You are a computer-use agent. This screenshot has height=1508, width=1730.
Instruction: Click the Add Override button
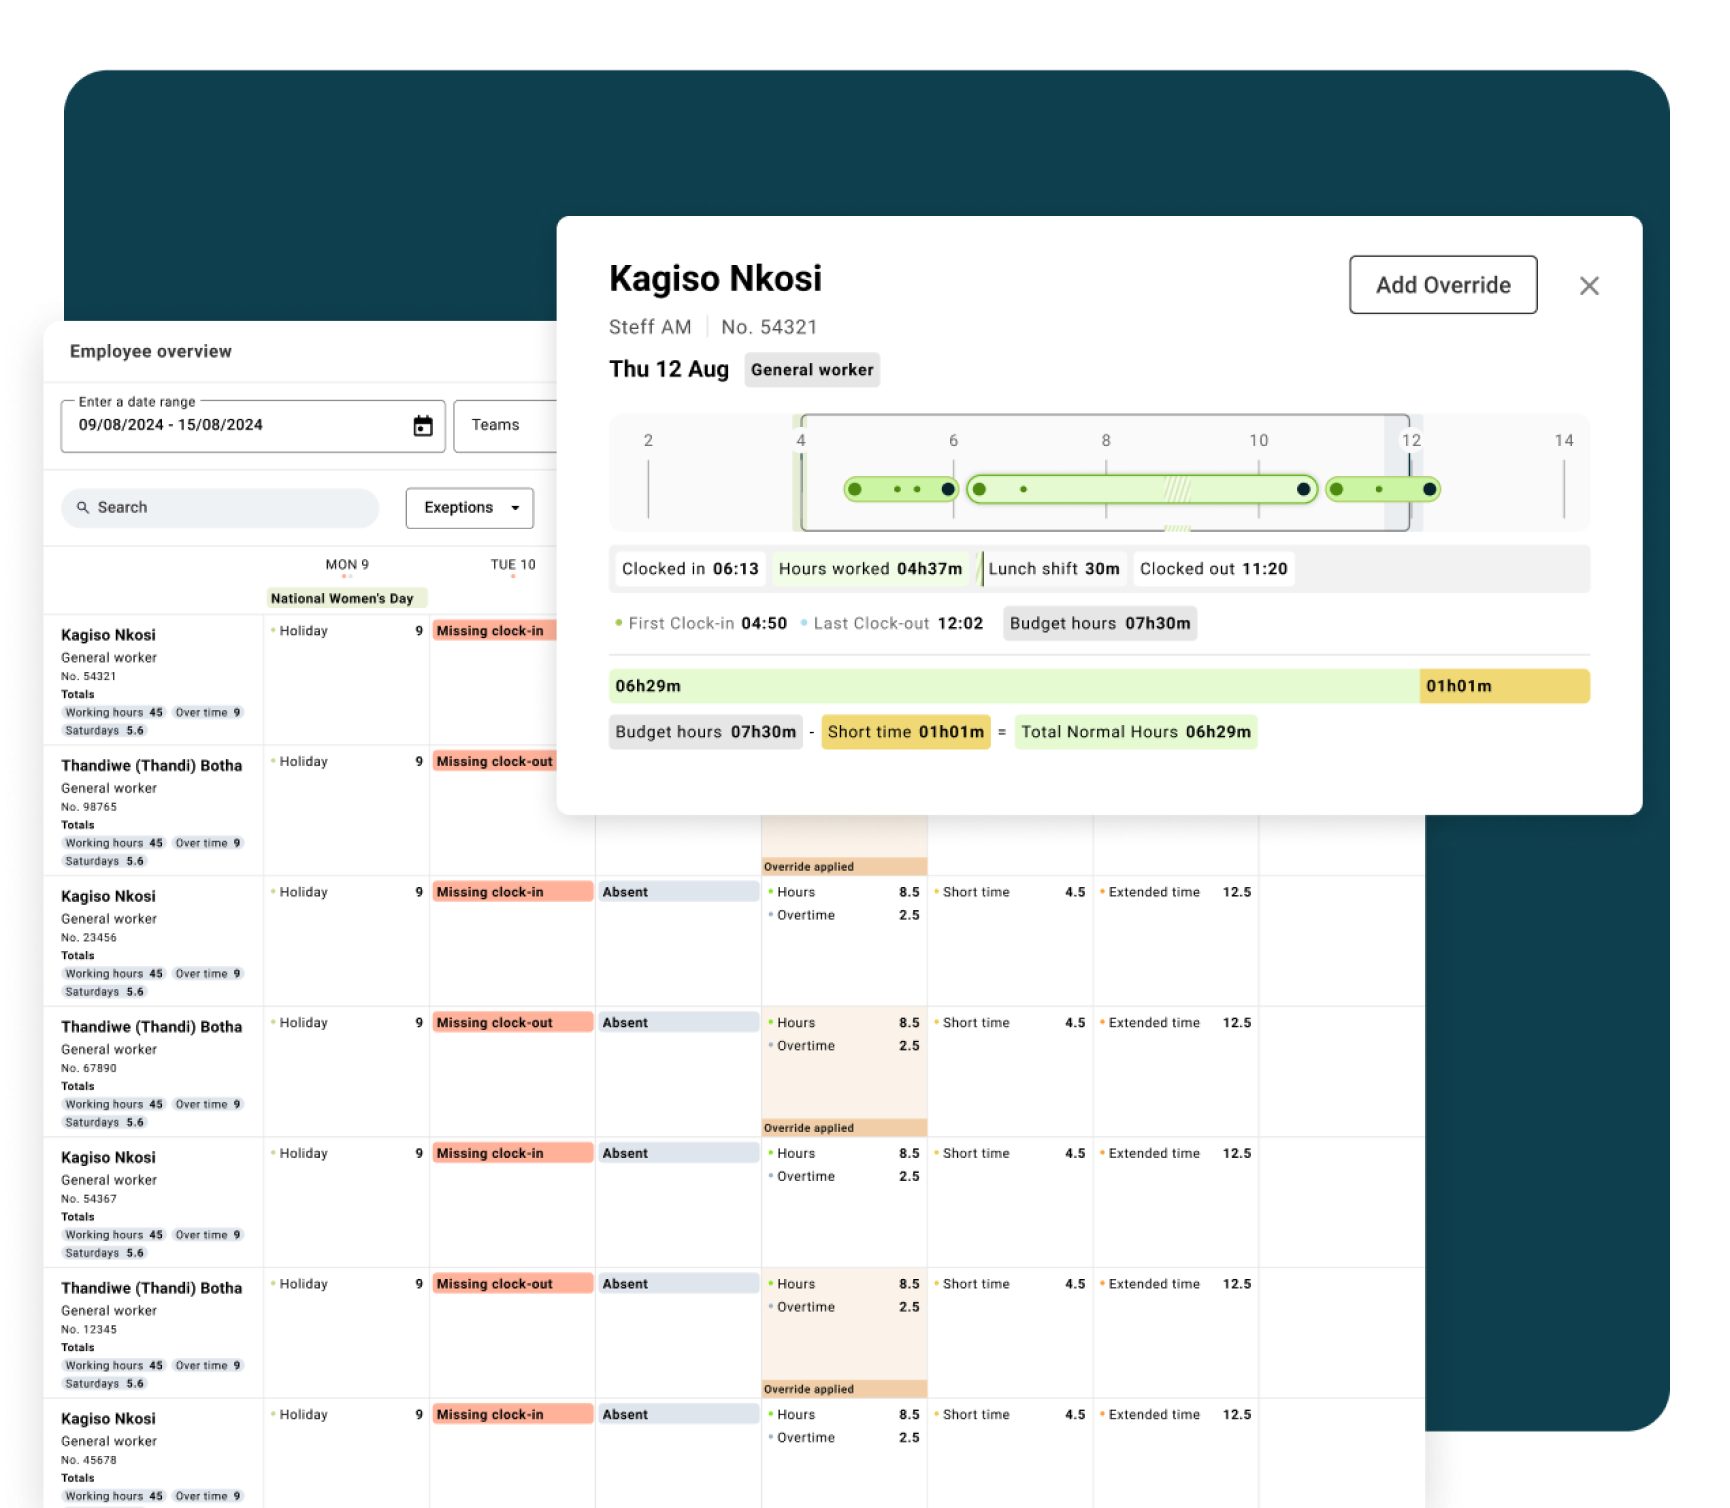click(x=1443, y=285)
